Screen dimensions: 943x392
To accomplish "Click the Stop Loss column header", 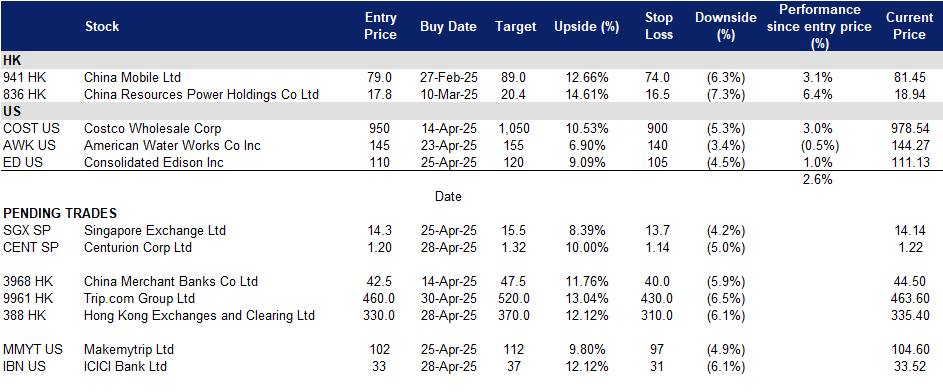I will [x=659, y=26].
